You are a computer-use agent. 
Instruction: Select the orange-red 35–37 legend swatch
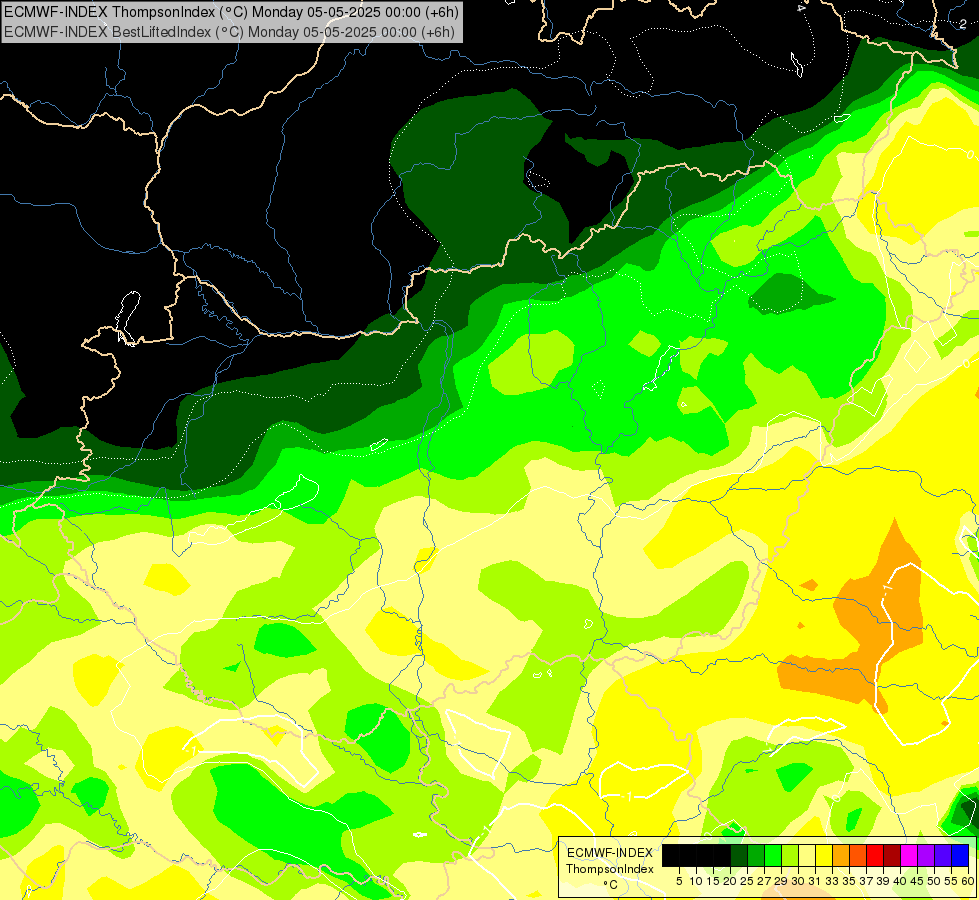tap(858, 855)
